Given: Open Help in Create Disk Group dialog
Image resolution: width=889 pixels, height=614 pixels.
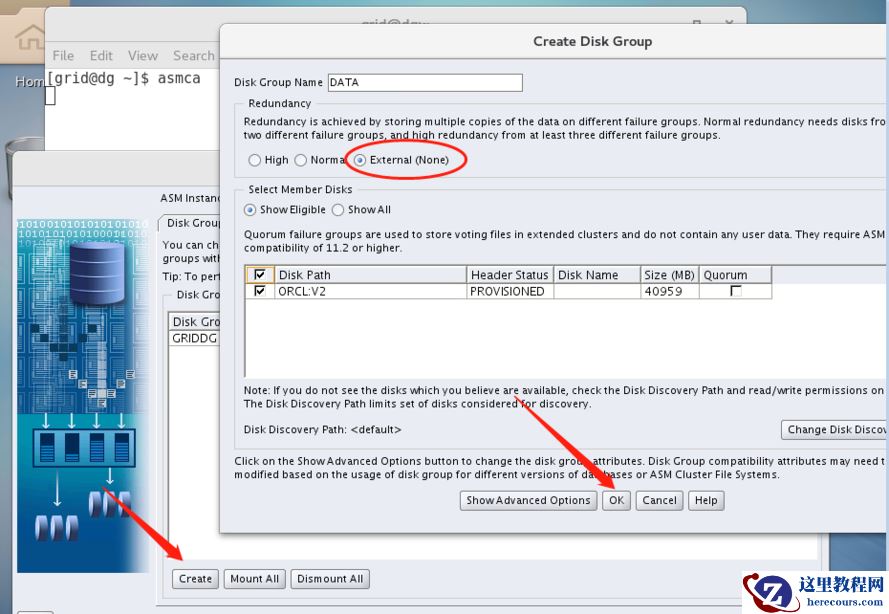Looking at the screenshot, I should [x=706, y=500].
